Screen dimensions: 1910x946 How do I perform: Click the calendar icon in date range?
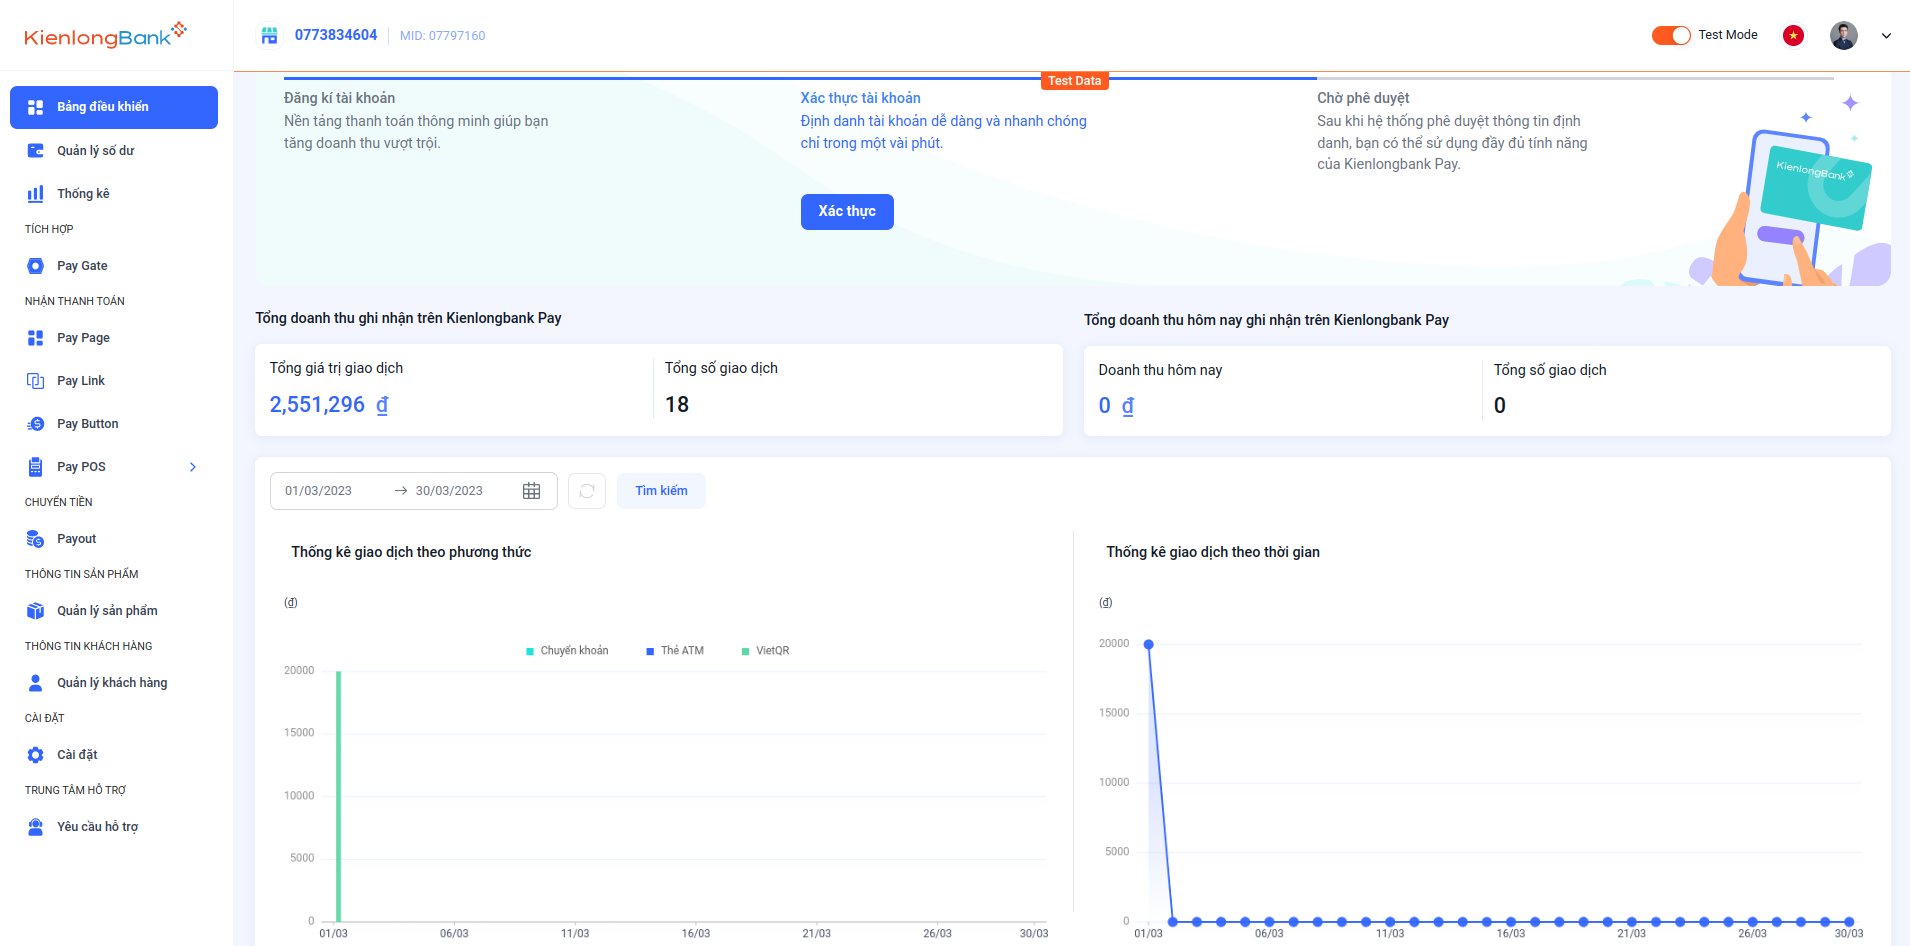(531, 491)
